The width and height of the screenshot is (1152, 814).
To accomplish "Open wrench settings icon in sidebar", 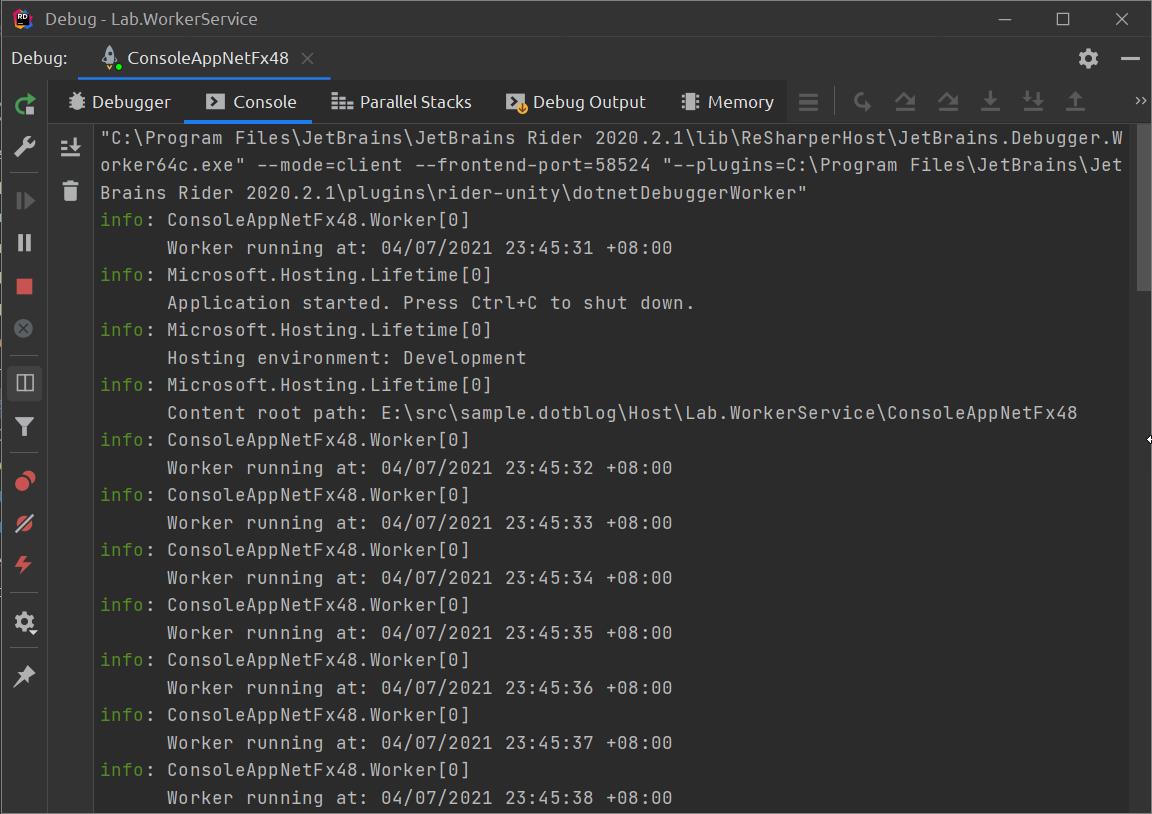I will [24, 146].
